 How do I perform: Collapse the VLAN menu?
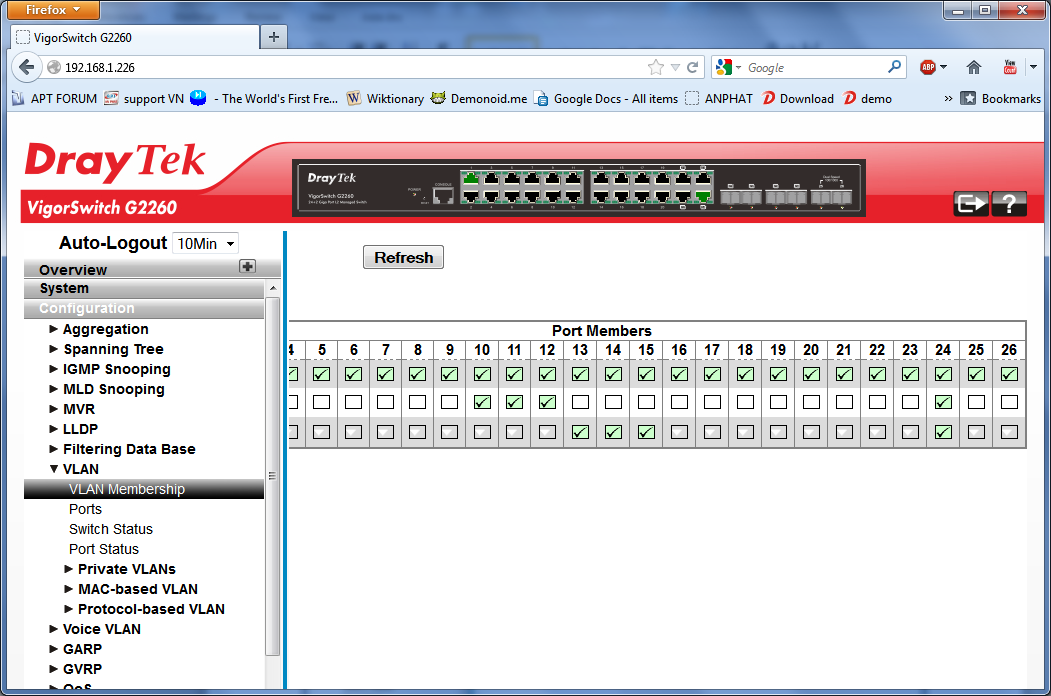pos(74,469)
